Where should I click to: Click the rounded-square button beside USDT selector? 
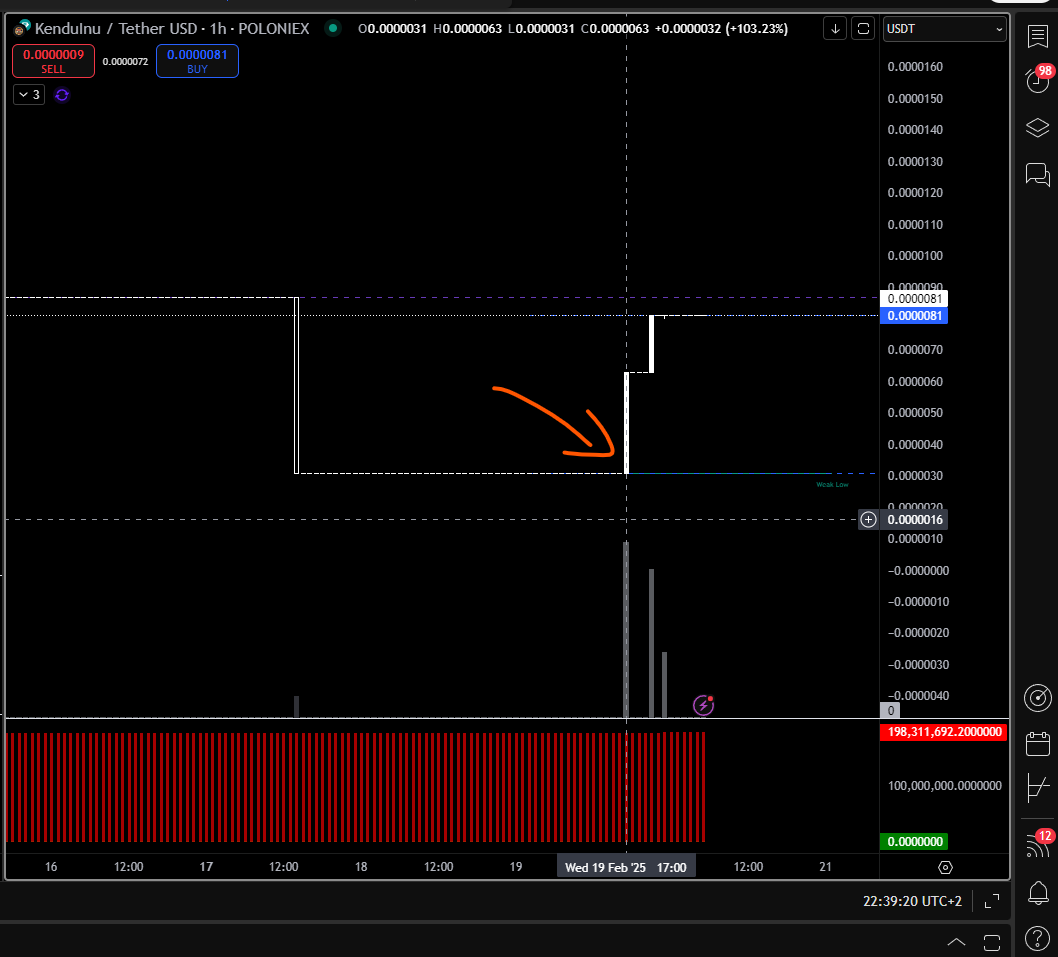tap(863, 29)
